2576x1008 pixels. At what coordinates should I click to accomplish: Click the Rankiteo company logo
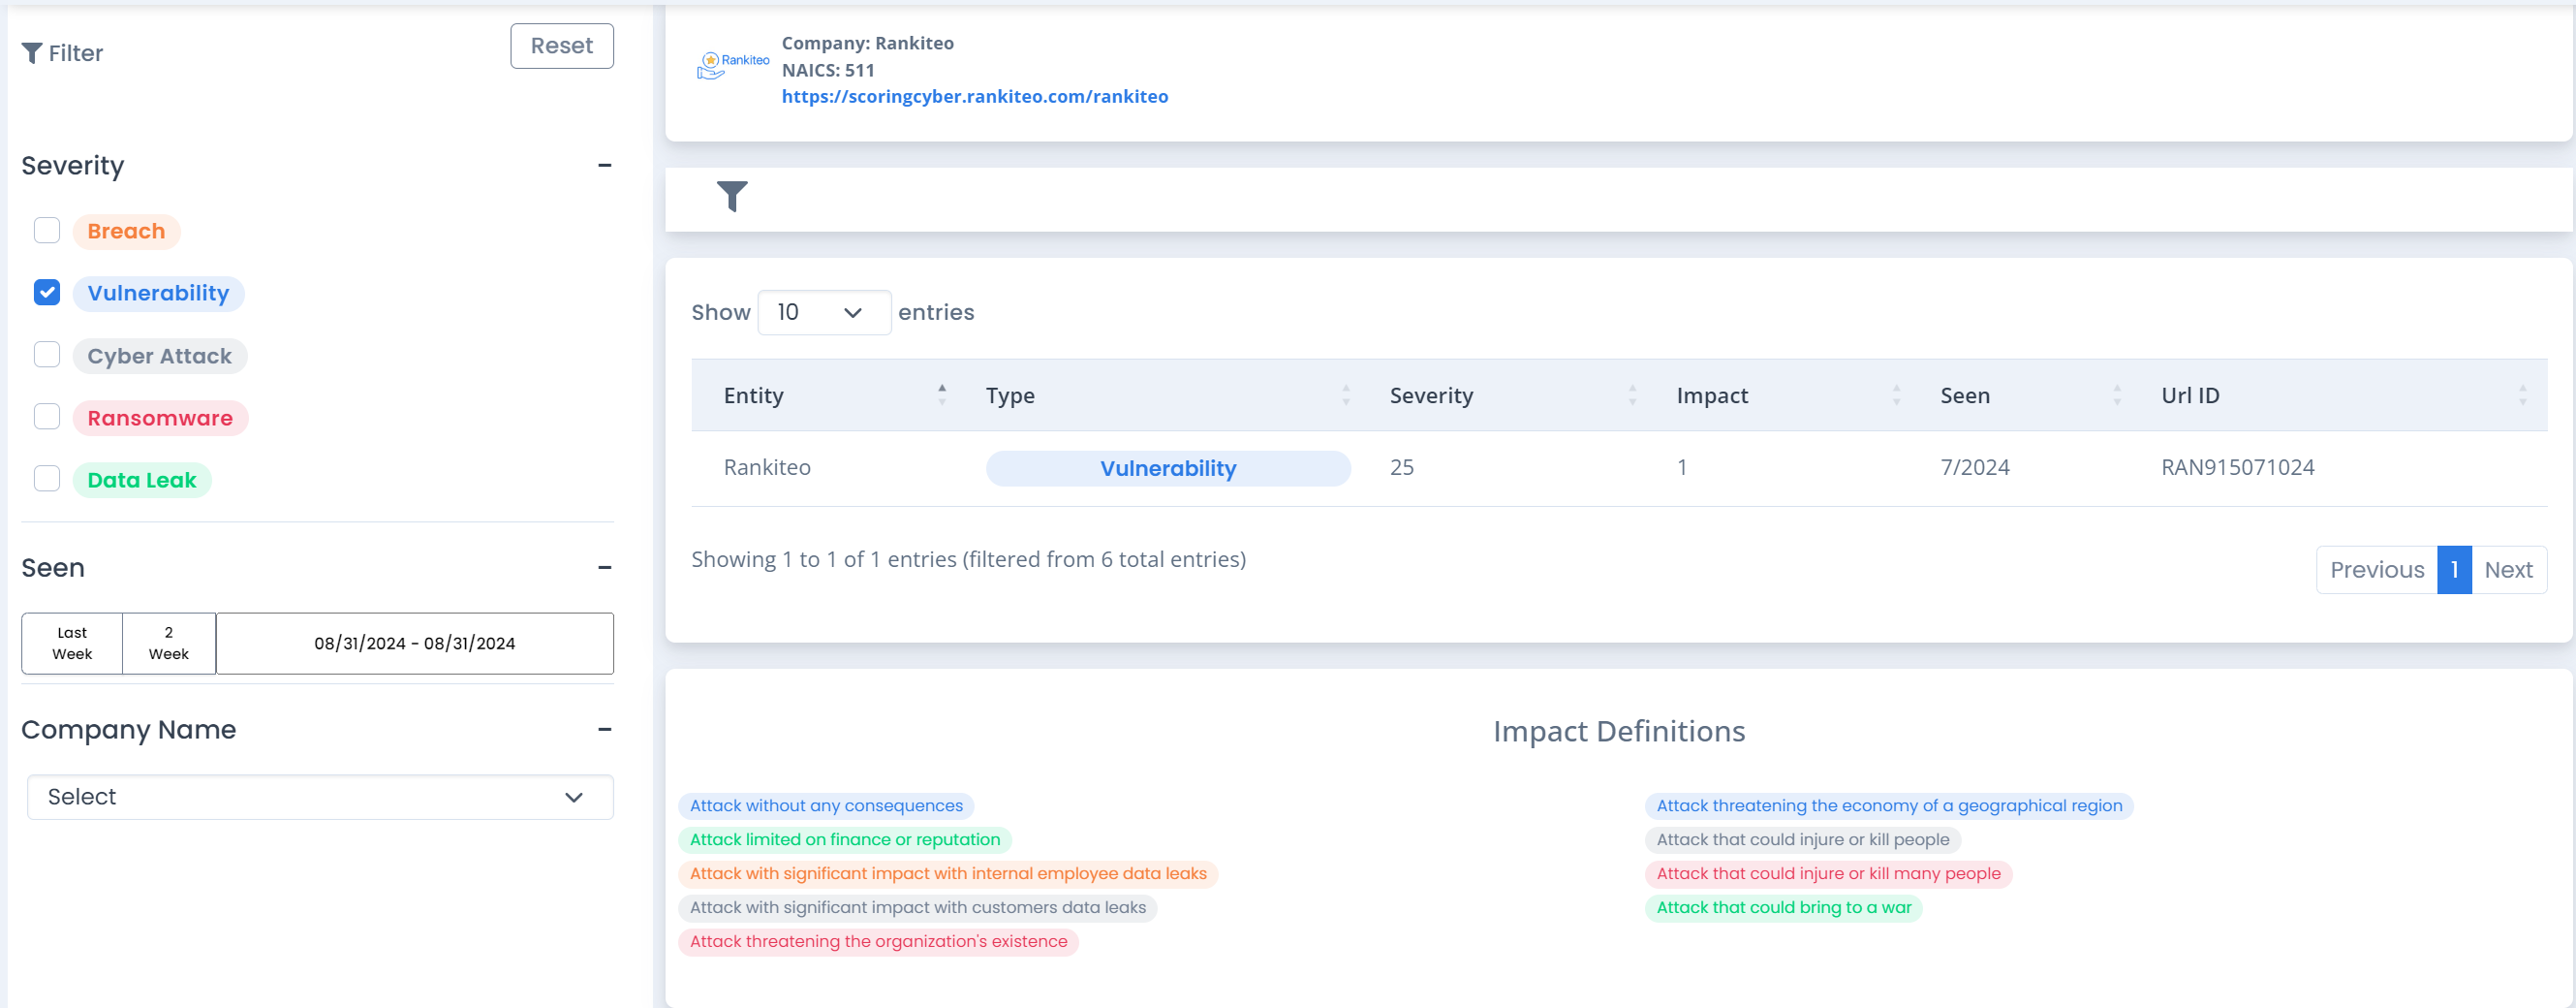point(733,66)
